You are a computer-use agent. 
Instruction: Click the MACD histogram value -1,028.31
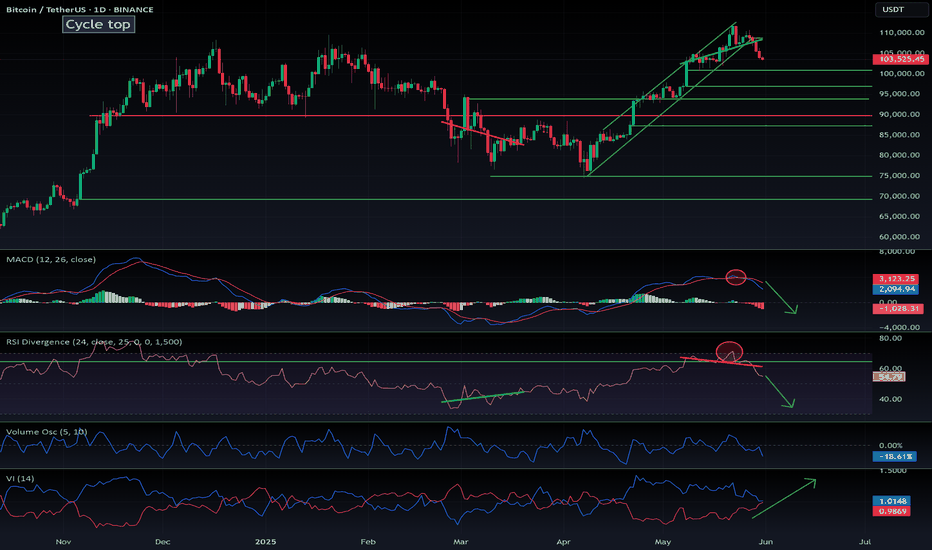(898, 309)
